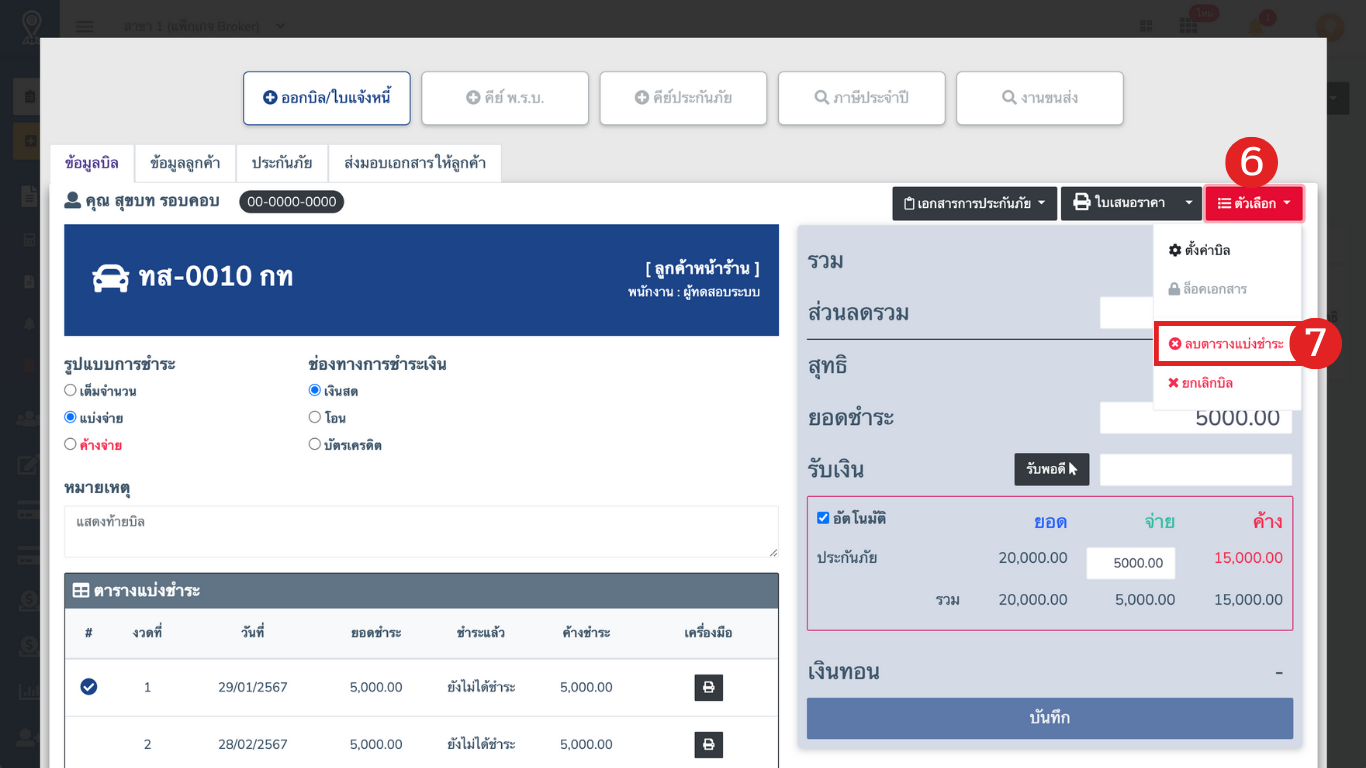Open the งานขนส่ง search button
Screen dimensions: 1366x768
click(x=1040, y=98)
